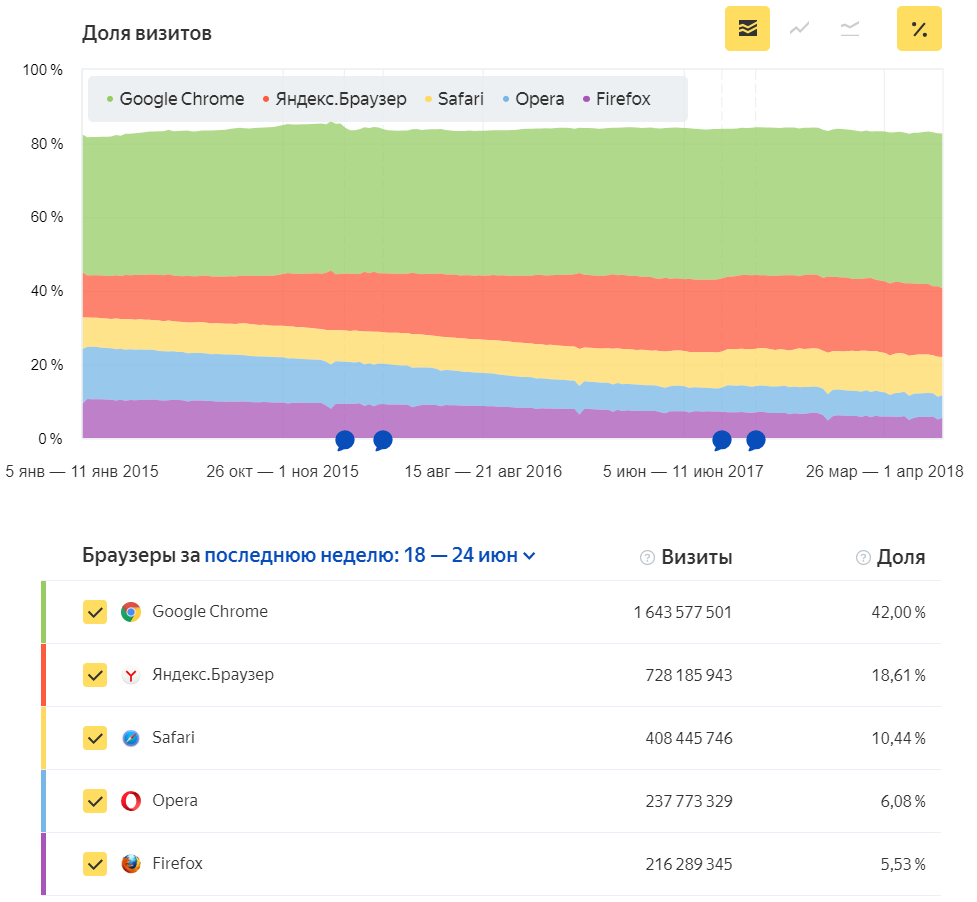Click the Safari legend entry

click(x=454, y=99)
